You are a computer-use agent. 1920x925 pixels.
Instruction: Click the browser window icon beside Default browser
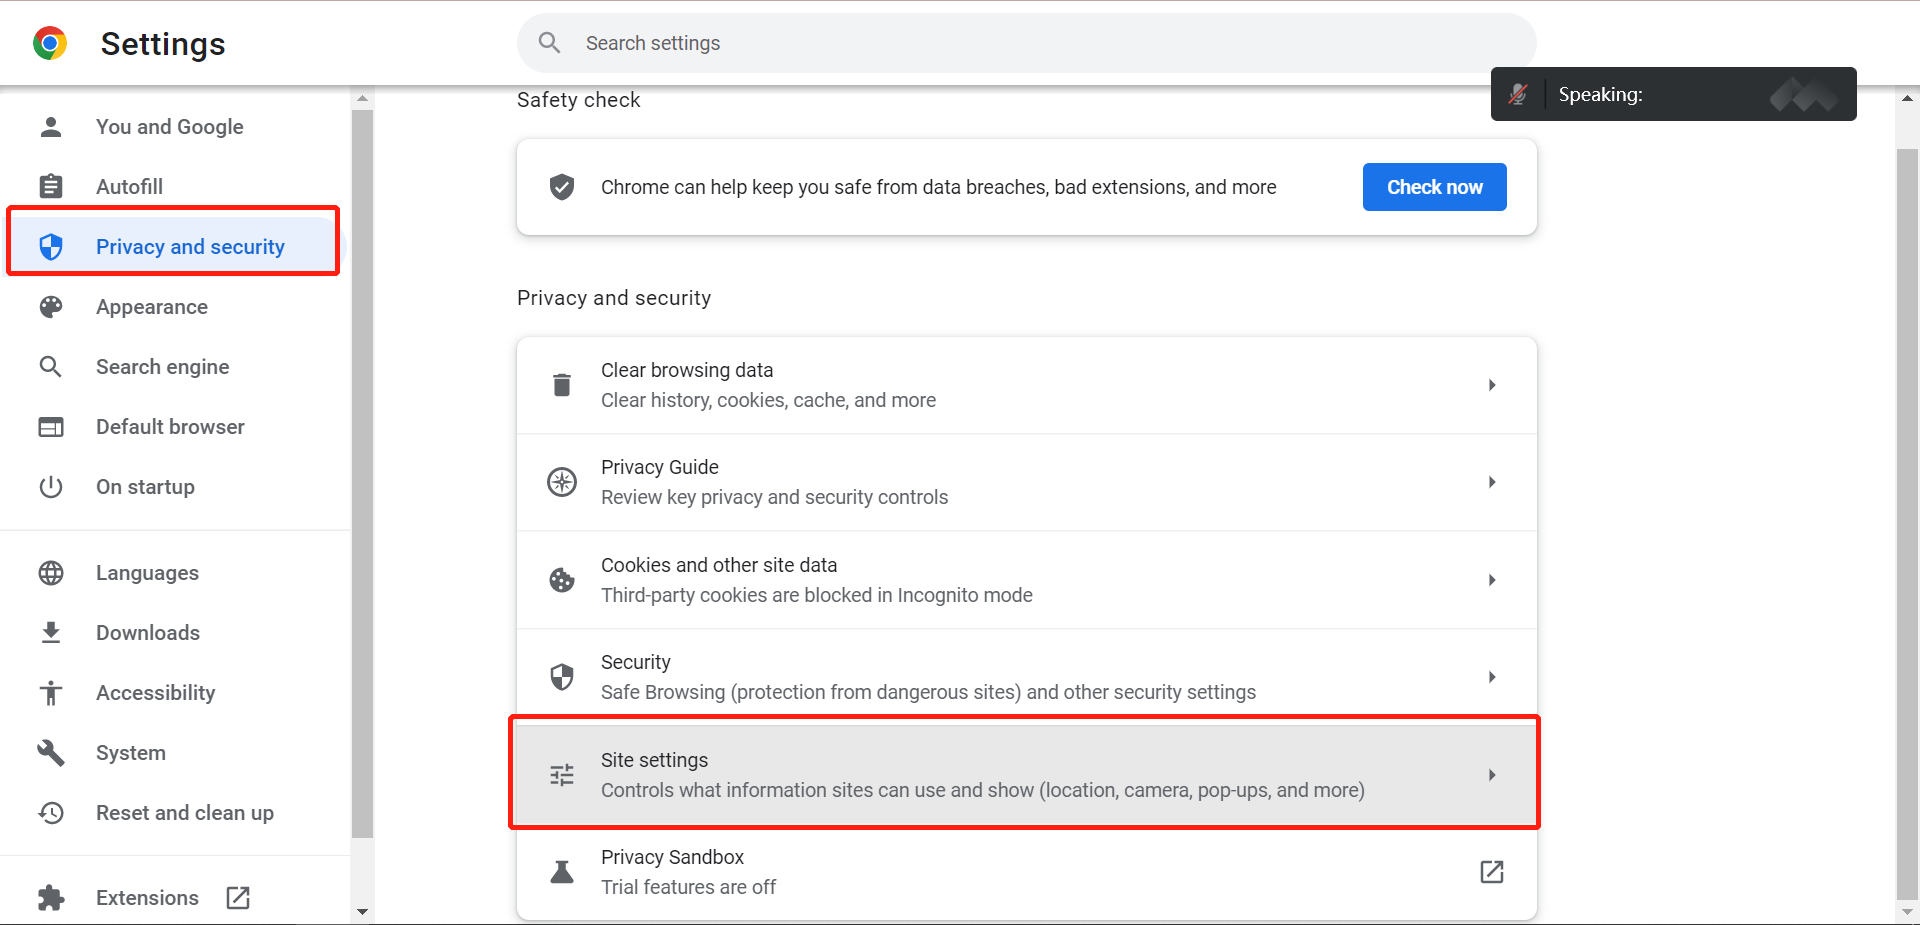click(51, 427)
